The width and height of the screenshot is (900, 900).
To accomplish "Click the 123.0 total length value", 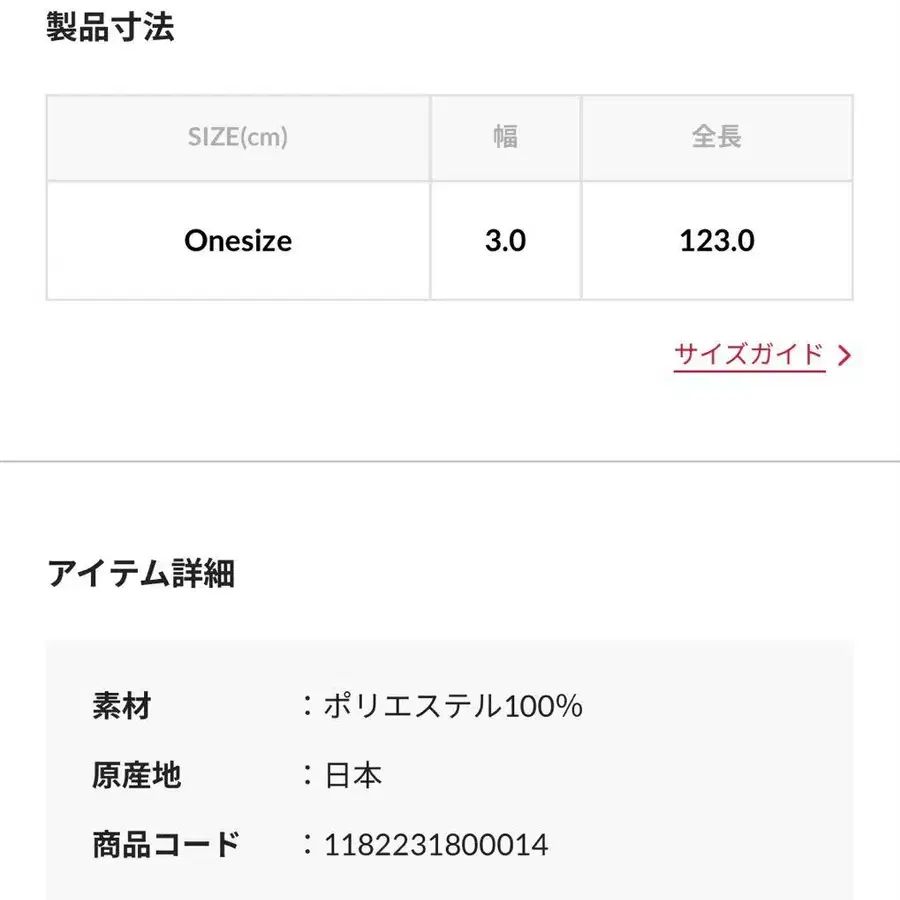I will 716,241.
